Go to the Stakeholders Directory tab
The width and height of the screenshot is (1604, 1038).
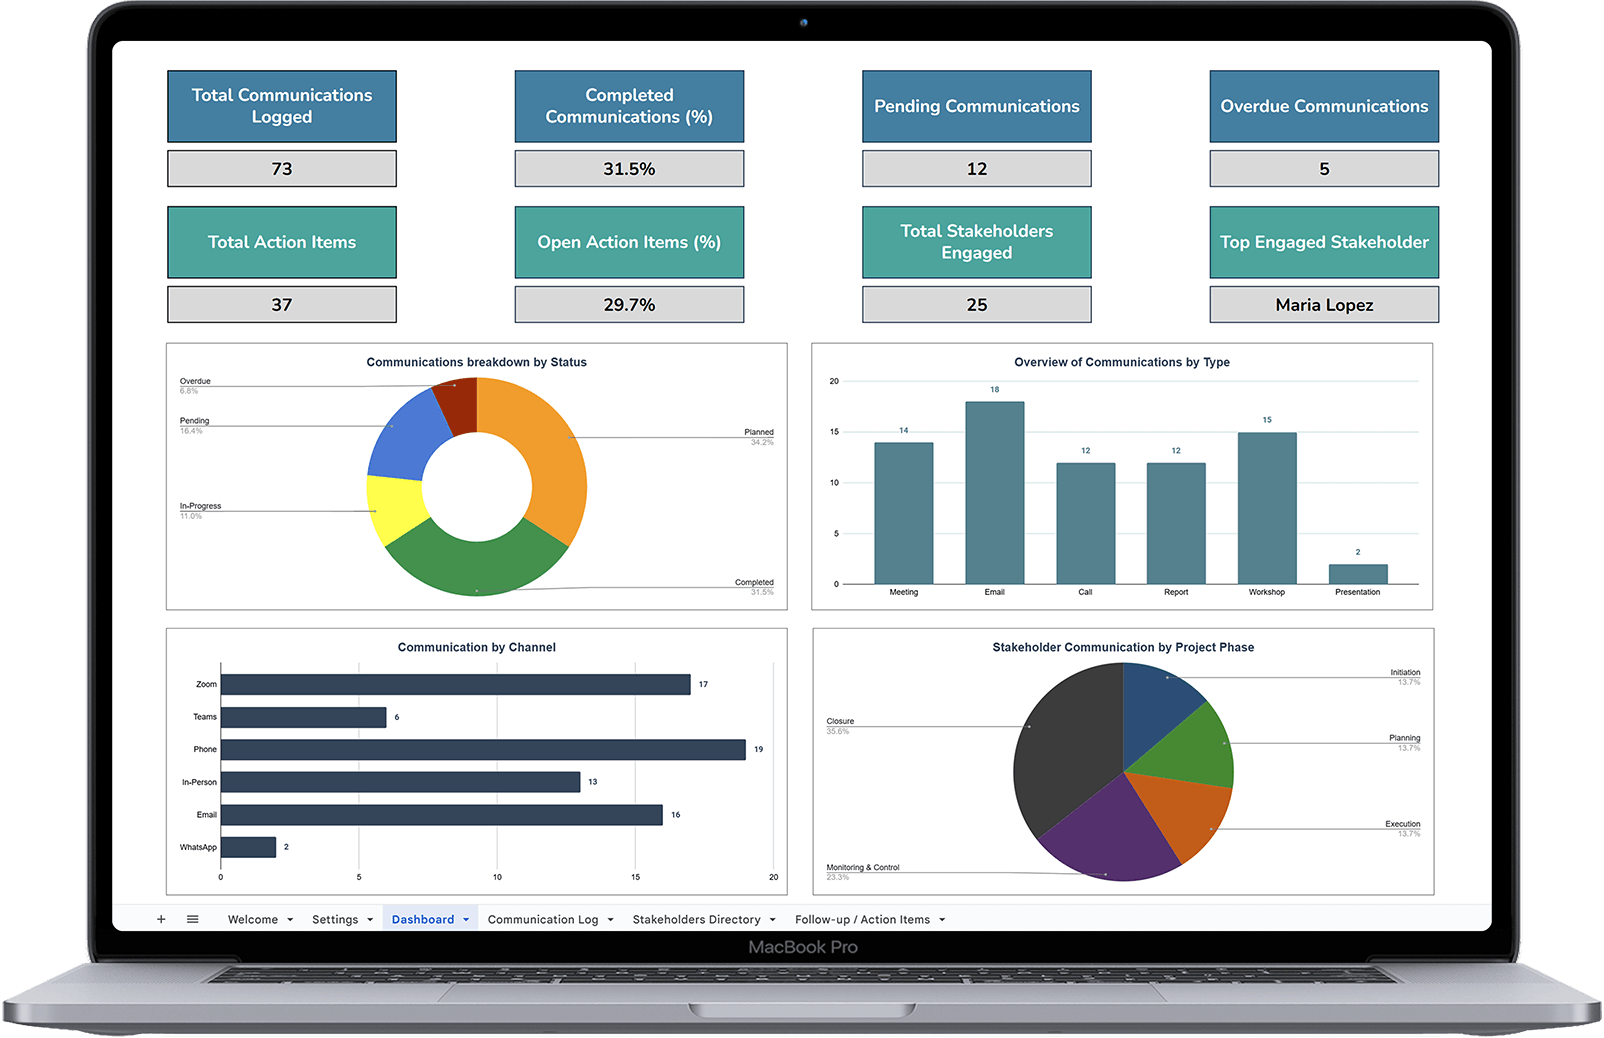pyautogui.click(x=696, y=920)
